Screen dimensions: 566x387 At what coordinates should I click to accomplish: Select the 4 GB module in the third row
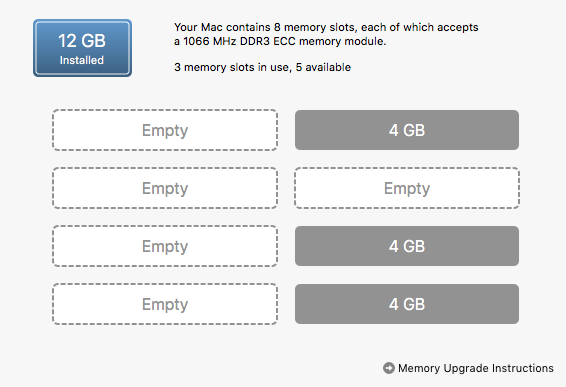tap(407, 246)
